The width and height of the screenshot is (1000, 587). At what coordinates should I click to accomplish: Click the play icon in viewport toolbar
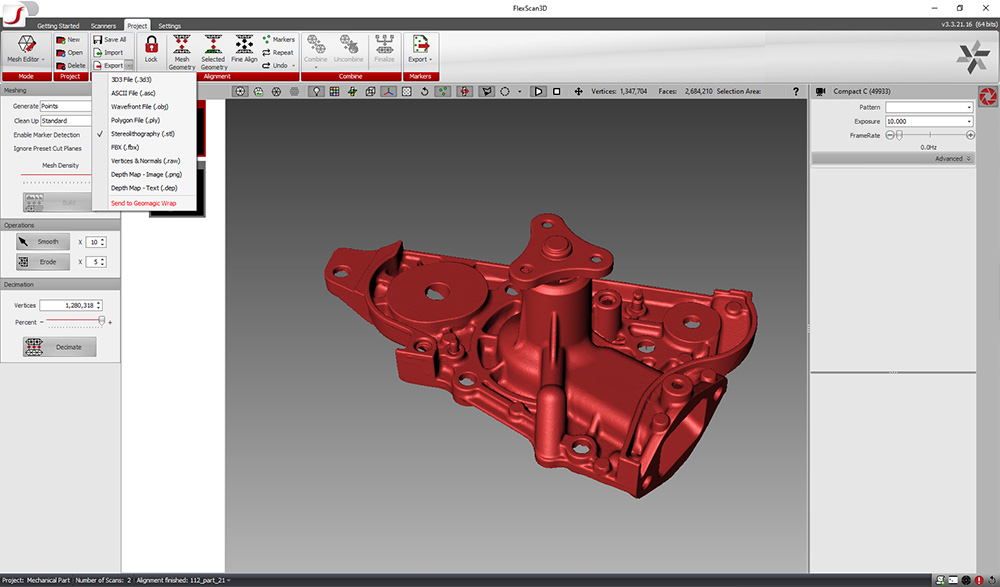538,91
